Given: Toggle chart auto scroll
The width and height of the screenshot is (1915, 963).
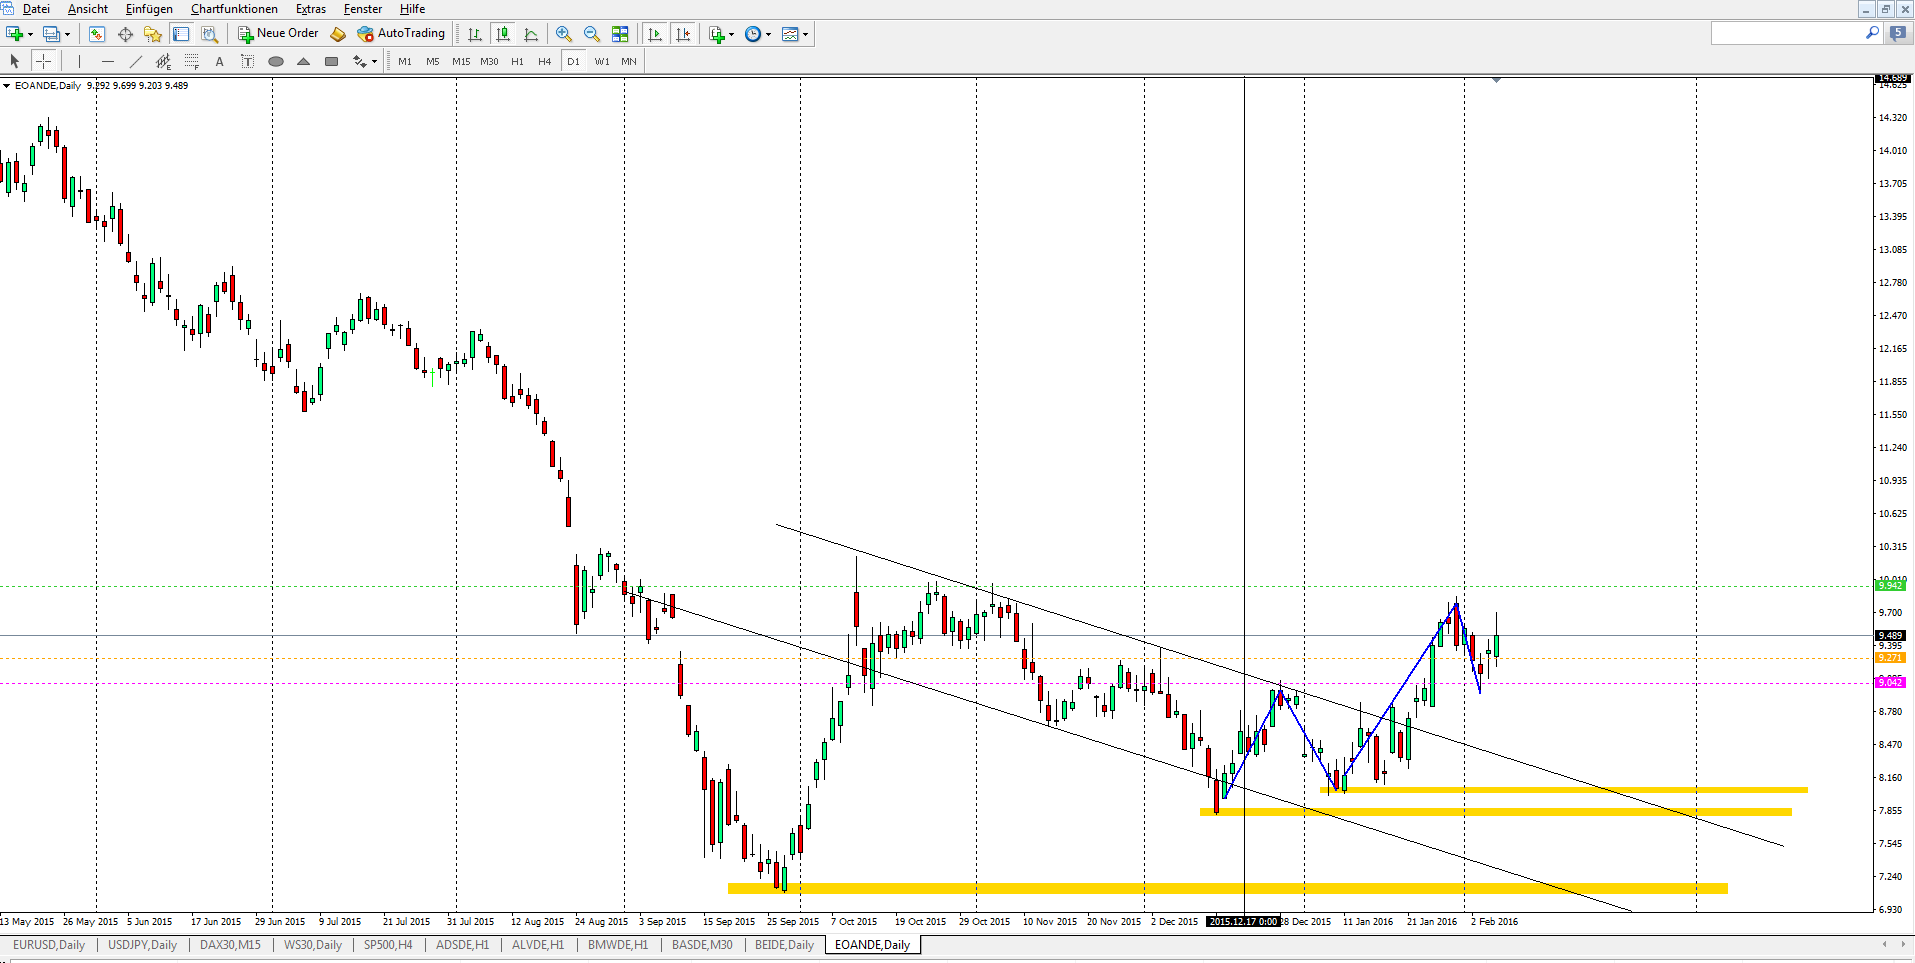Looking at the screenshot, I should 655,34.
